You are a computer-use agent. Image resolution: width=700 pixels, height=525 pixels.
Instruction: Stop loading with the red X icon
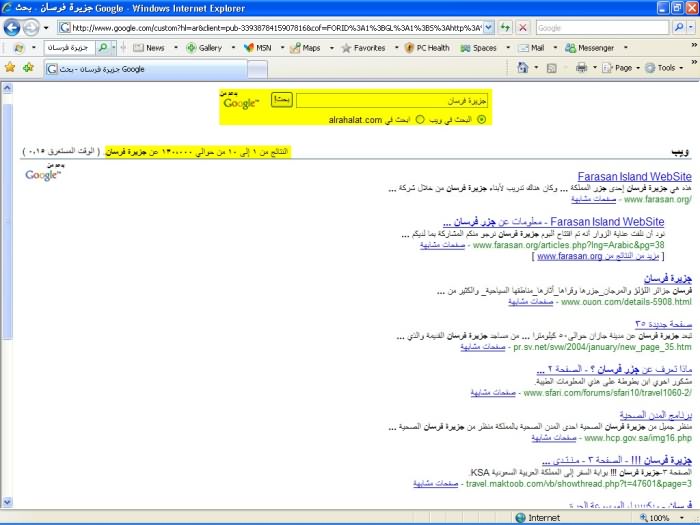tap(522, 28)
